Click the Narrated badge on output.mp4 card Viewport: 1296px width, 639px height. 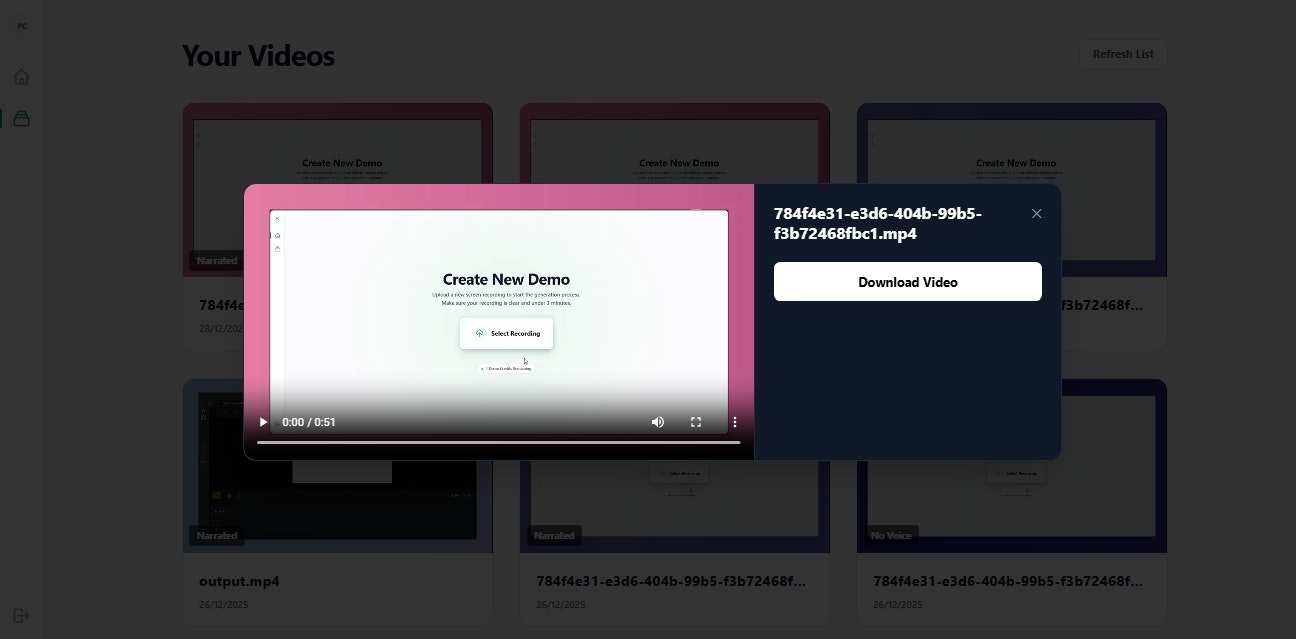coord(217,536)
